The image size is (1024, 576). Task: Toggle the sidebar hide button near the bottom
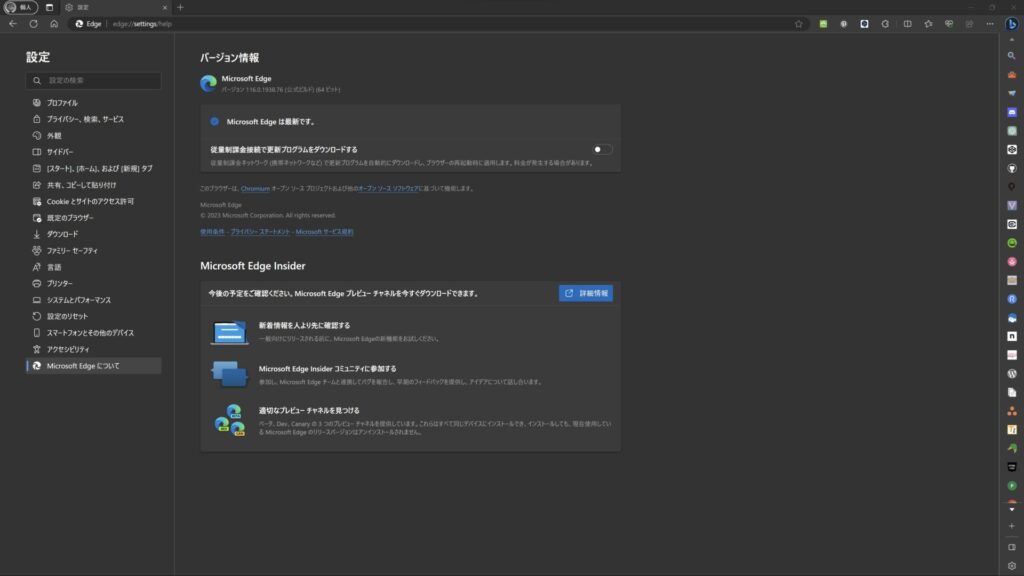(x=1012, y=547)
